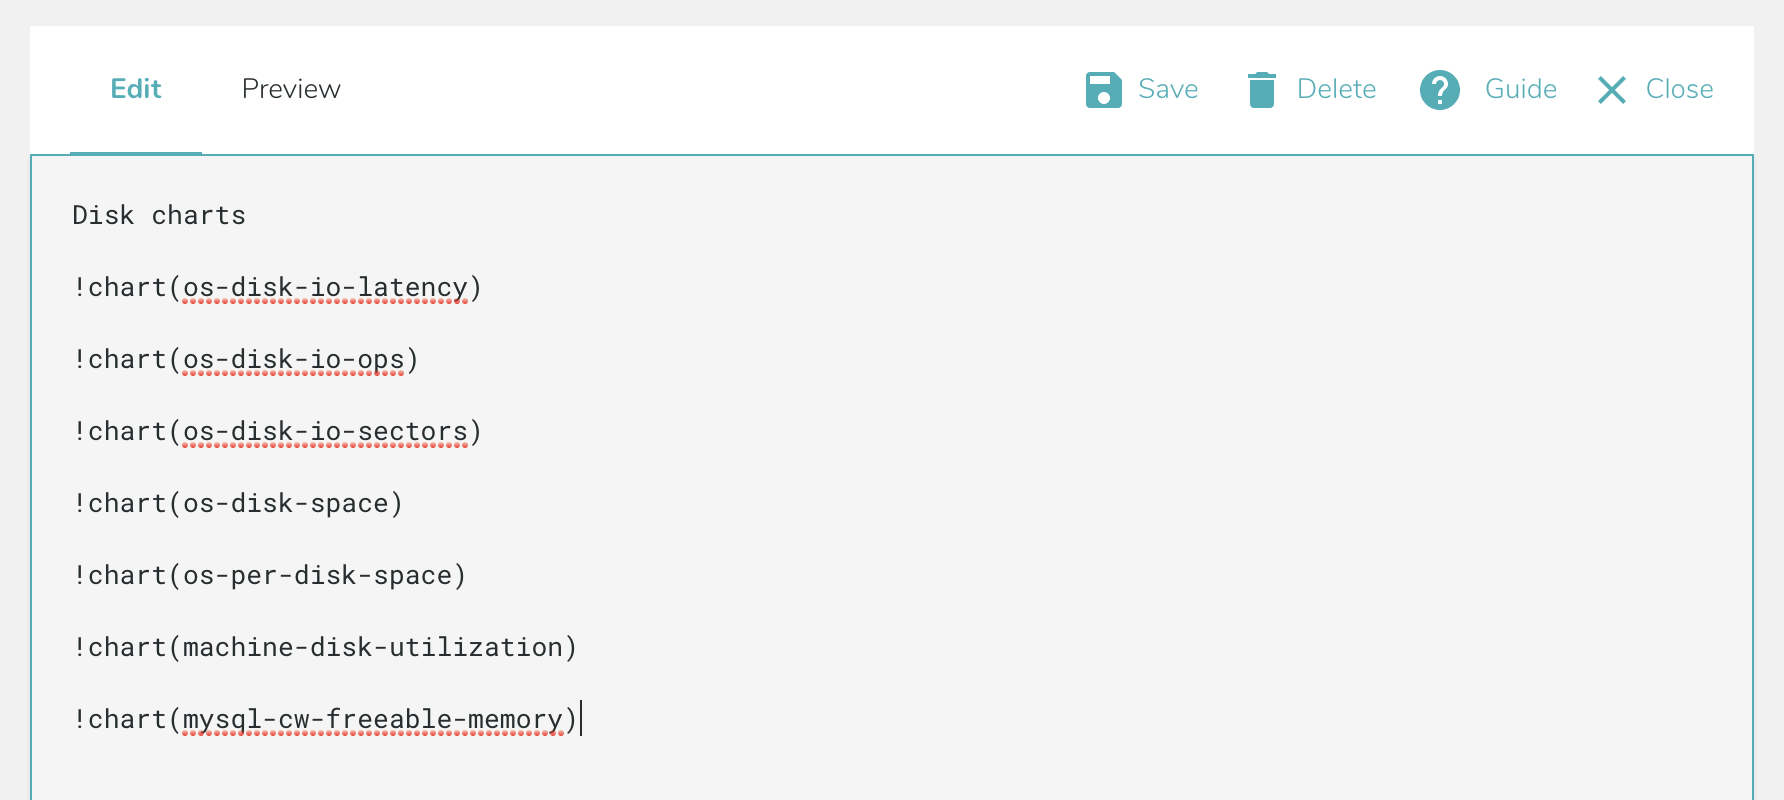This screenshot has height=800, width=1784.
Task: Click the Close text label
Action: point(1679,89)
